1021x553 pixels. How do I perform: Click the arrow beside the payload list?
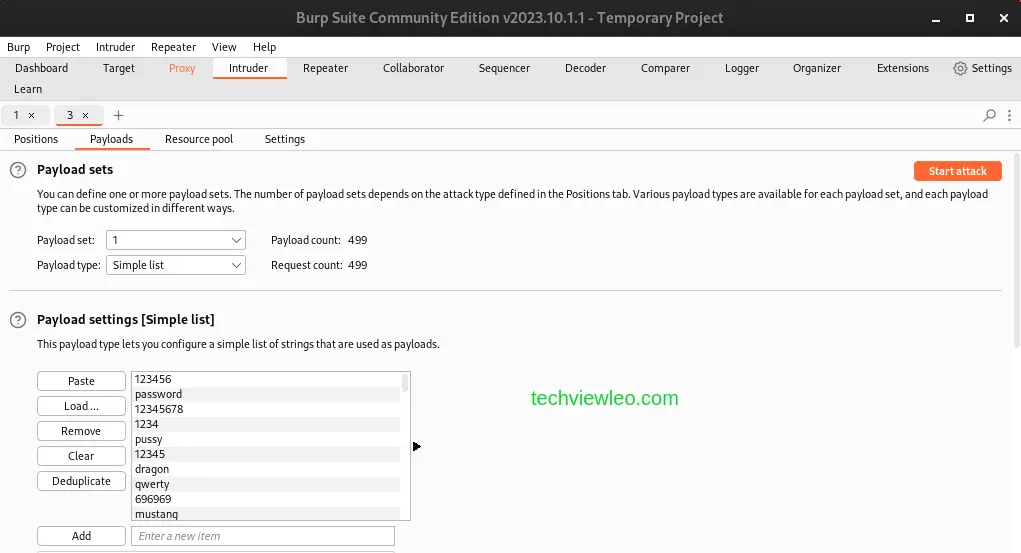point(417,447)
